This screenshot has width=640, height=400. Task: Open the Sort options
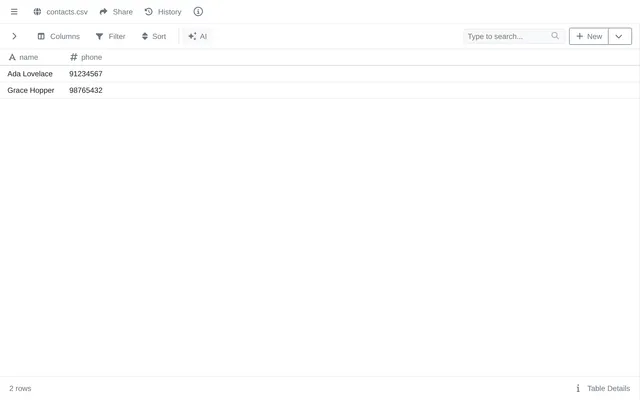coord(154,36)
